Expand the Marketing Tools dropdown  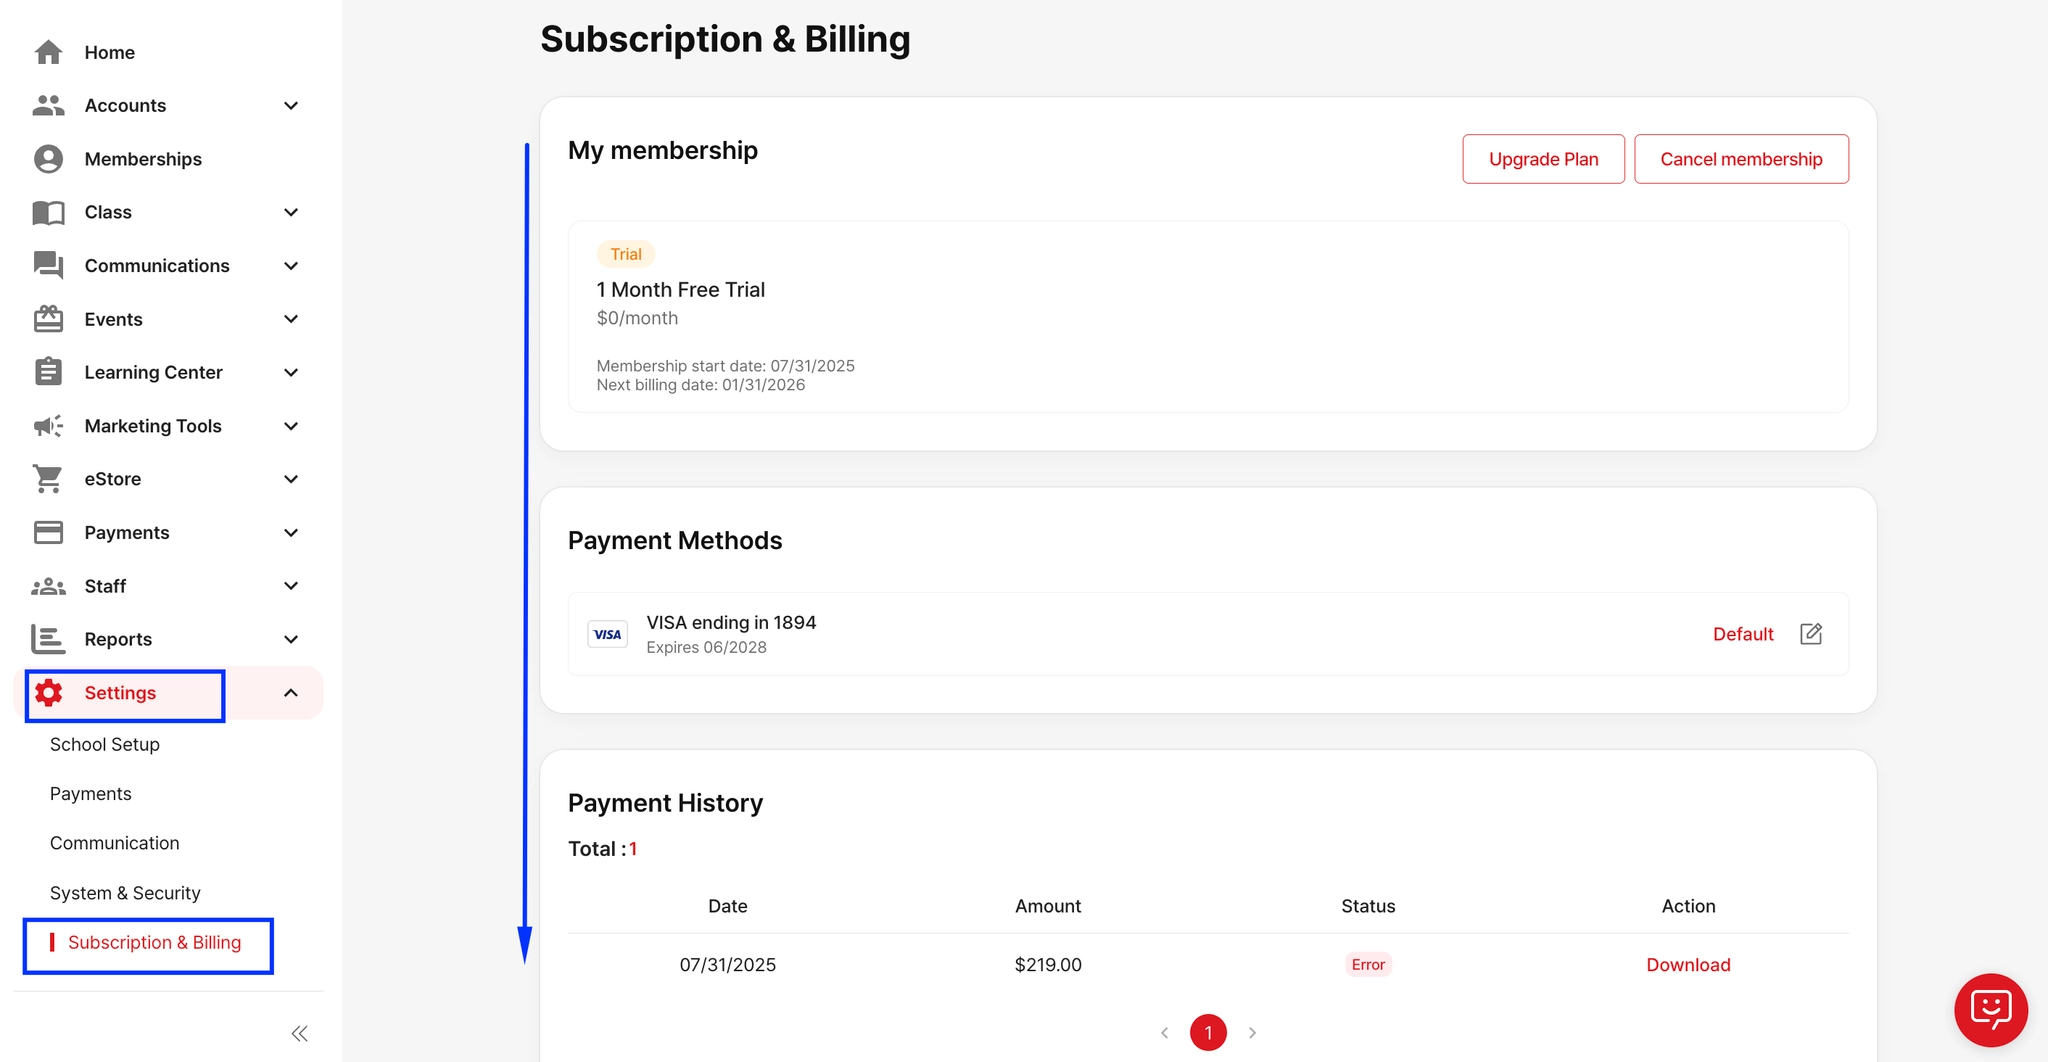coord(290,425)
